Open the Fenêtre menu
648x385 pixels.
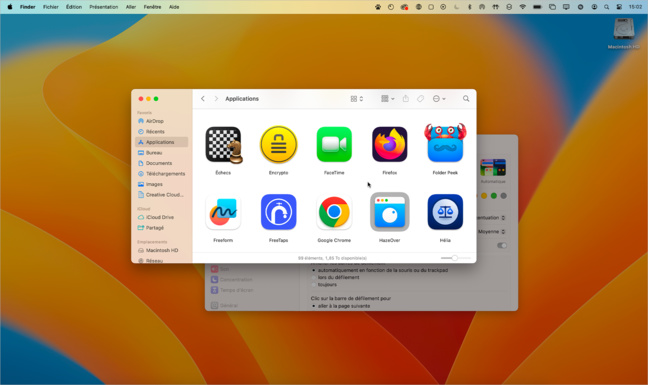click(x=152, y=7)
